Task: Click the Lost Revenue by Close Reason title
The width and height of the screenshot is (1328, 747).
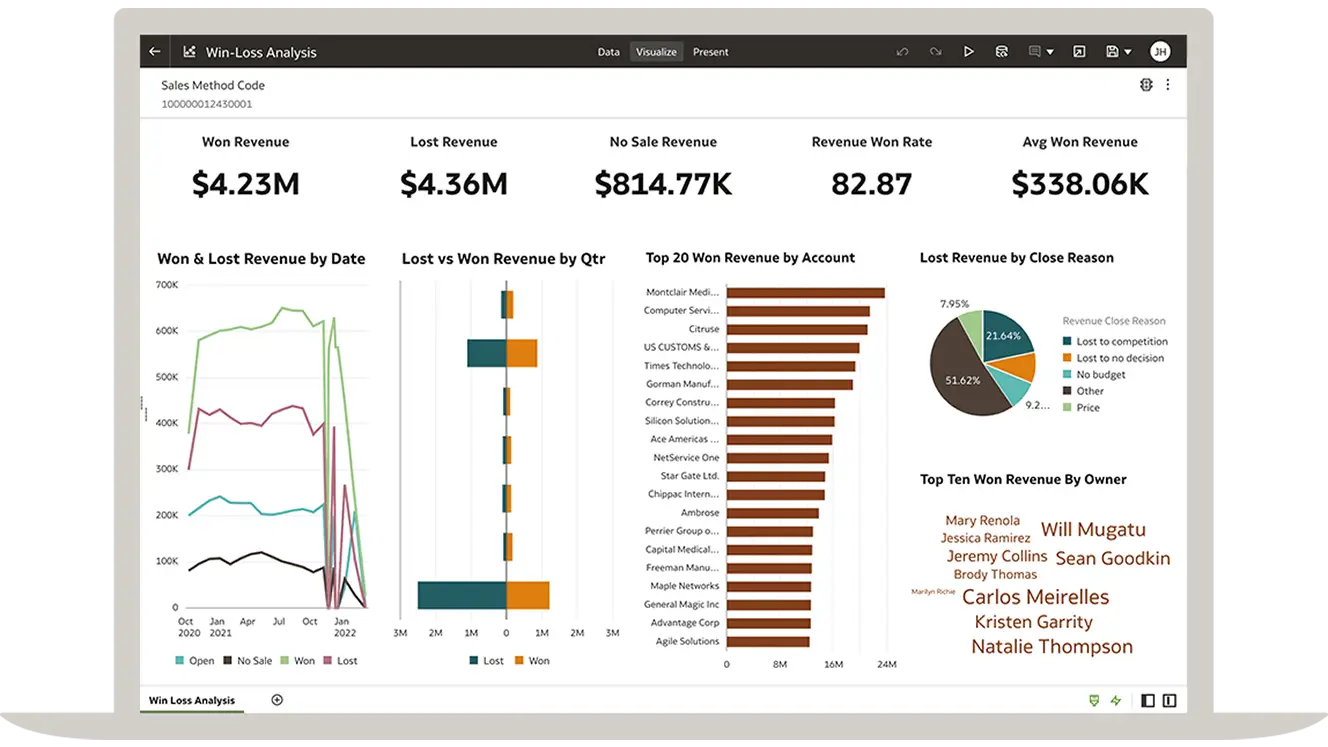Action: pyautogui.click(x=1016, y=258)
